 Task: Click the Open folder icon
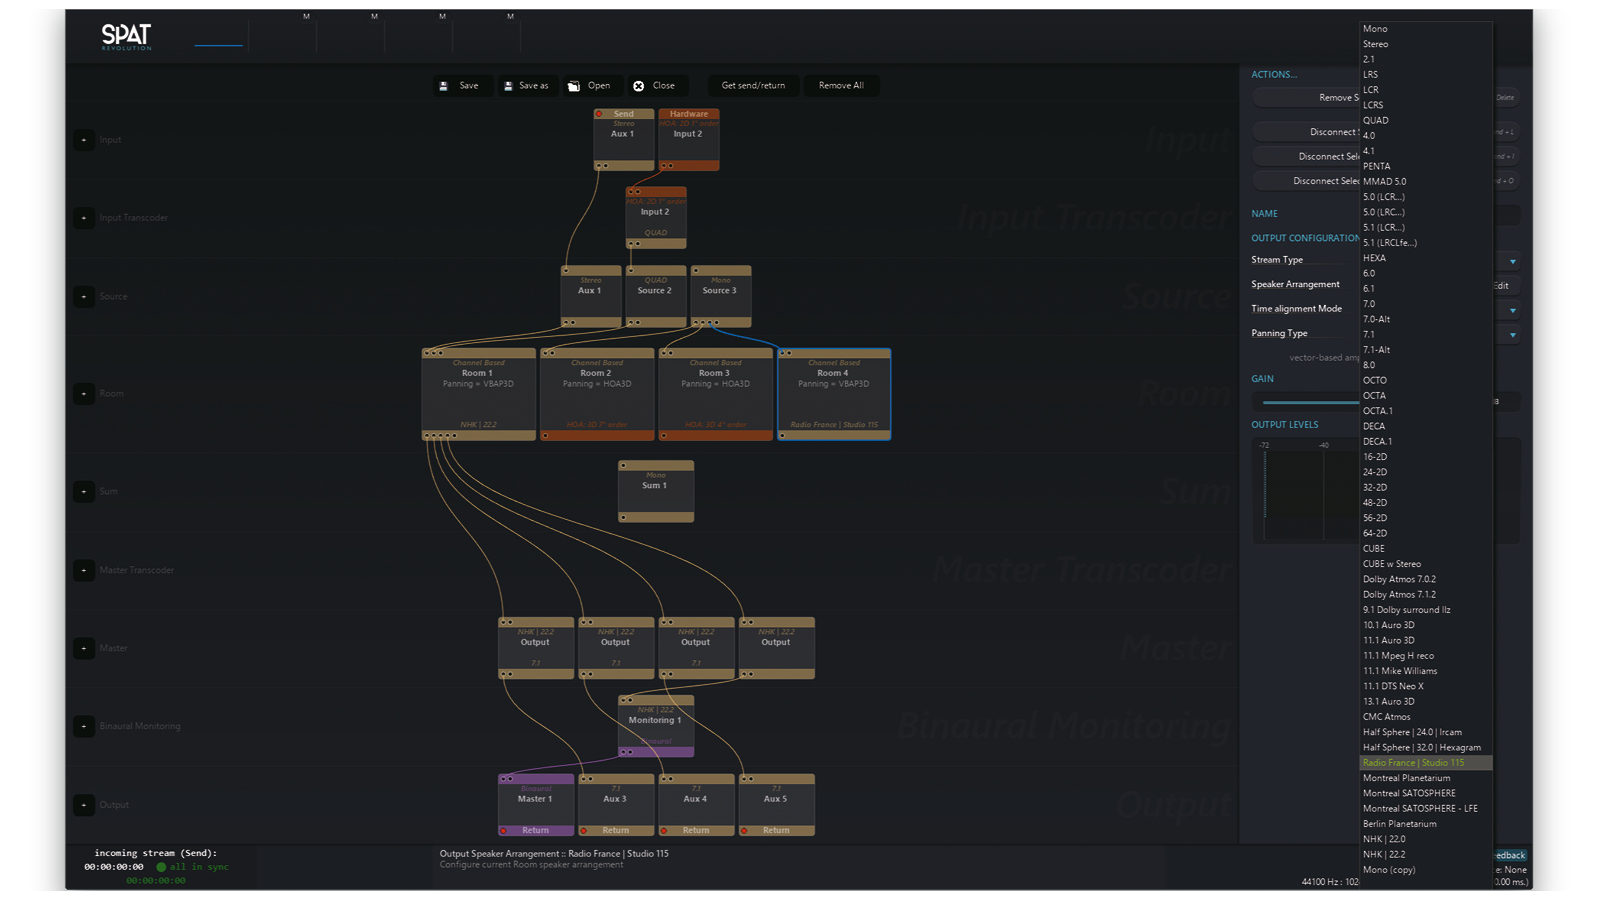pyautogui.click(x=574, y=86)
